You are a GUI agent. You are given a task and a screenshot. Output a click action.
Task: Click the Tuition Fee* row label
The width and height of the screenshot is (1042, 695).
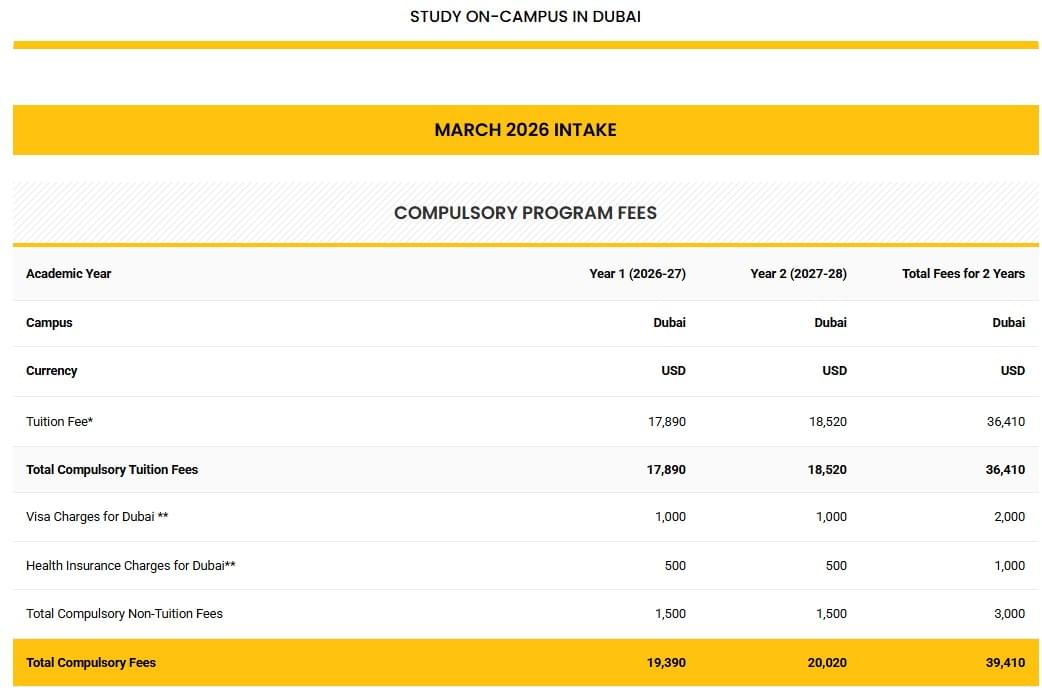point(59,422)
